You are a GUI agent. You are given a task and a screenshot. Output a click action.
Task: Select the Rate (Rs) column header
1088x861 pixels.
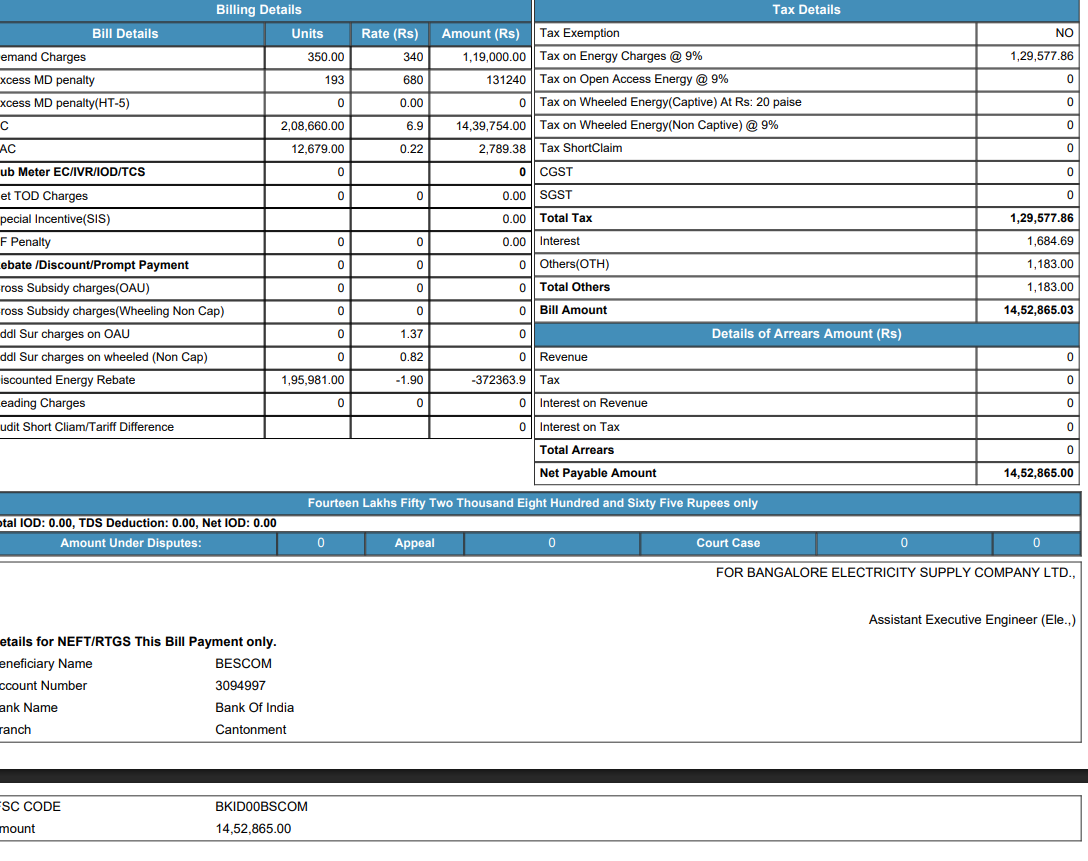click(x=390, y=33)
